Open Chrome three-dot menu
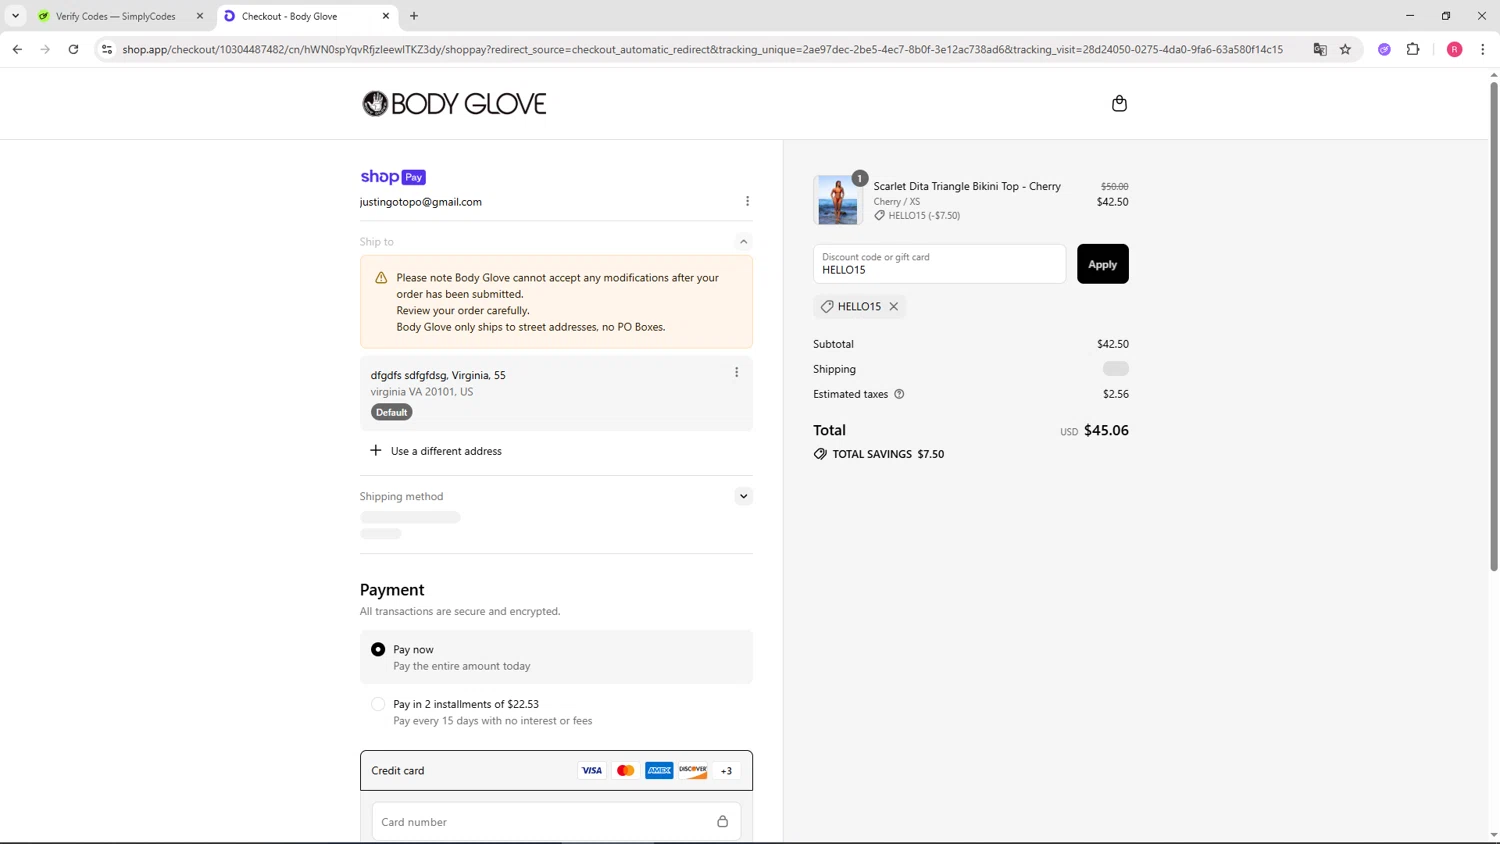This screenshot has width=1500, height=844. (x=1482, y=49)
